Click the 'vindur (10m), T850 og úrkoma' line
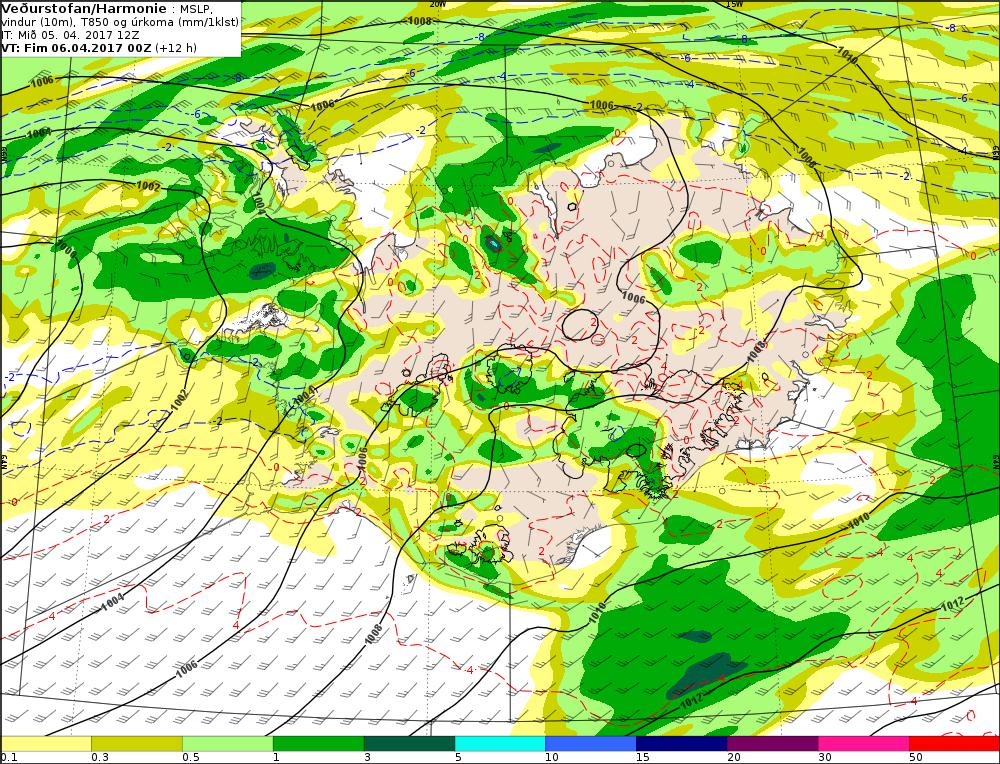 click(x=120, y=22)
